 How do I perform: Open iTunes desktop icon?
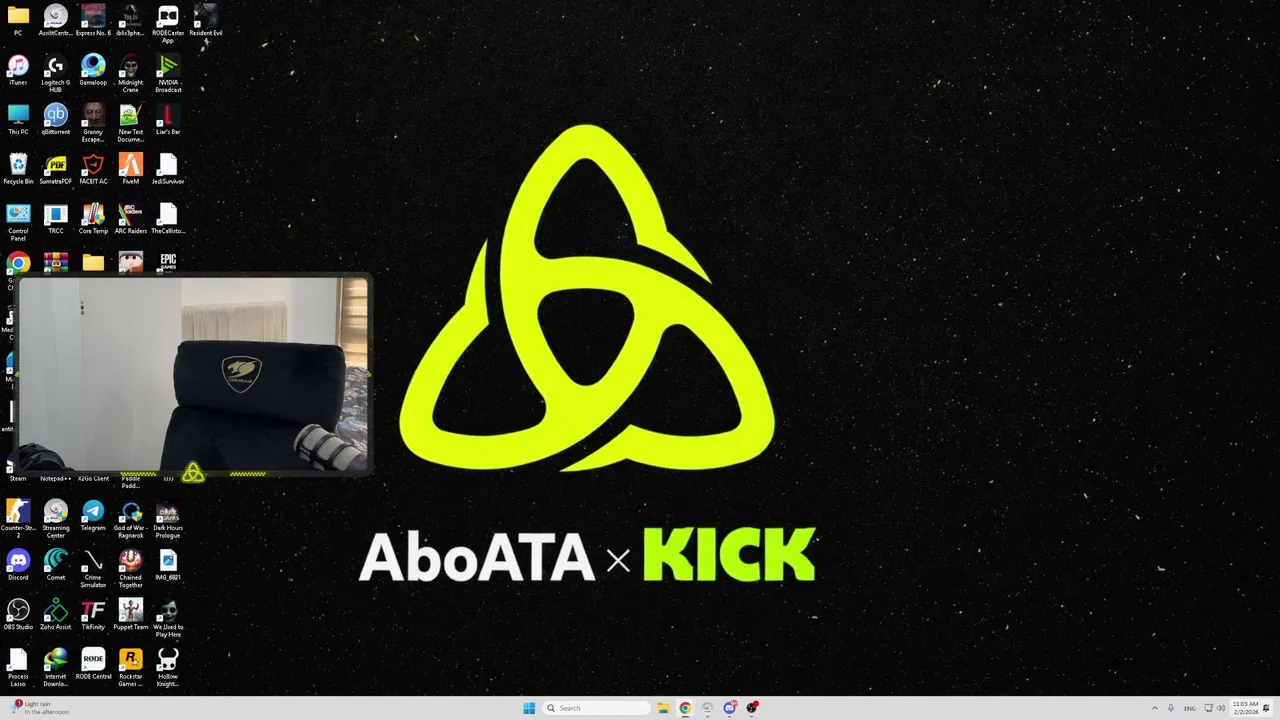click(18, 70)
